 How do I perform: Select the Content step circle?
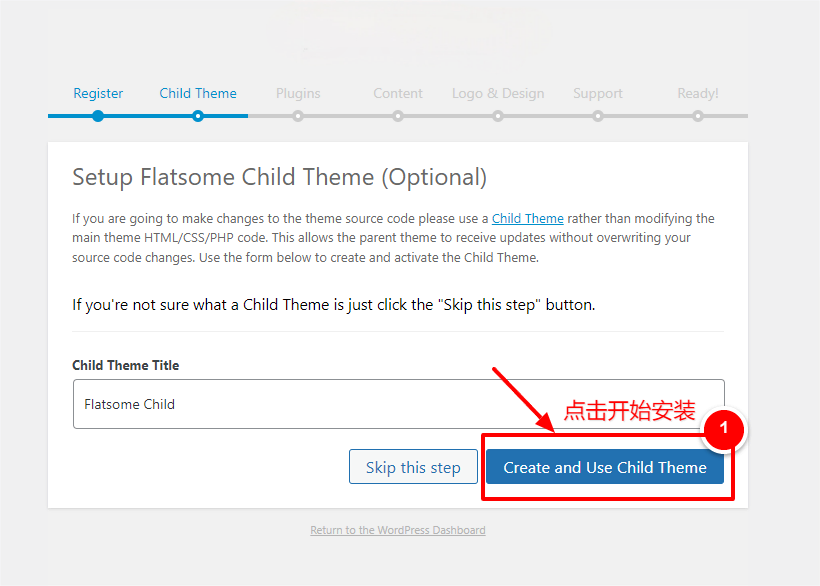397,115
